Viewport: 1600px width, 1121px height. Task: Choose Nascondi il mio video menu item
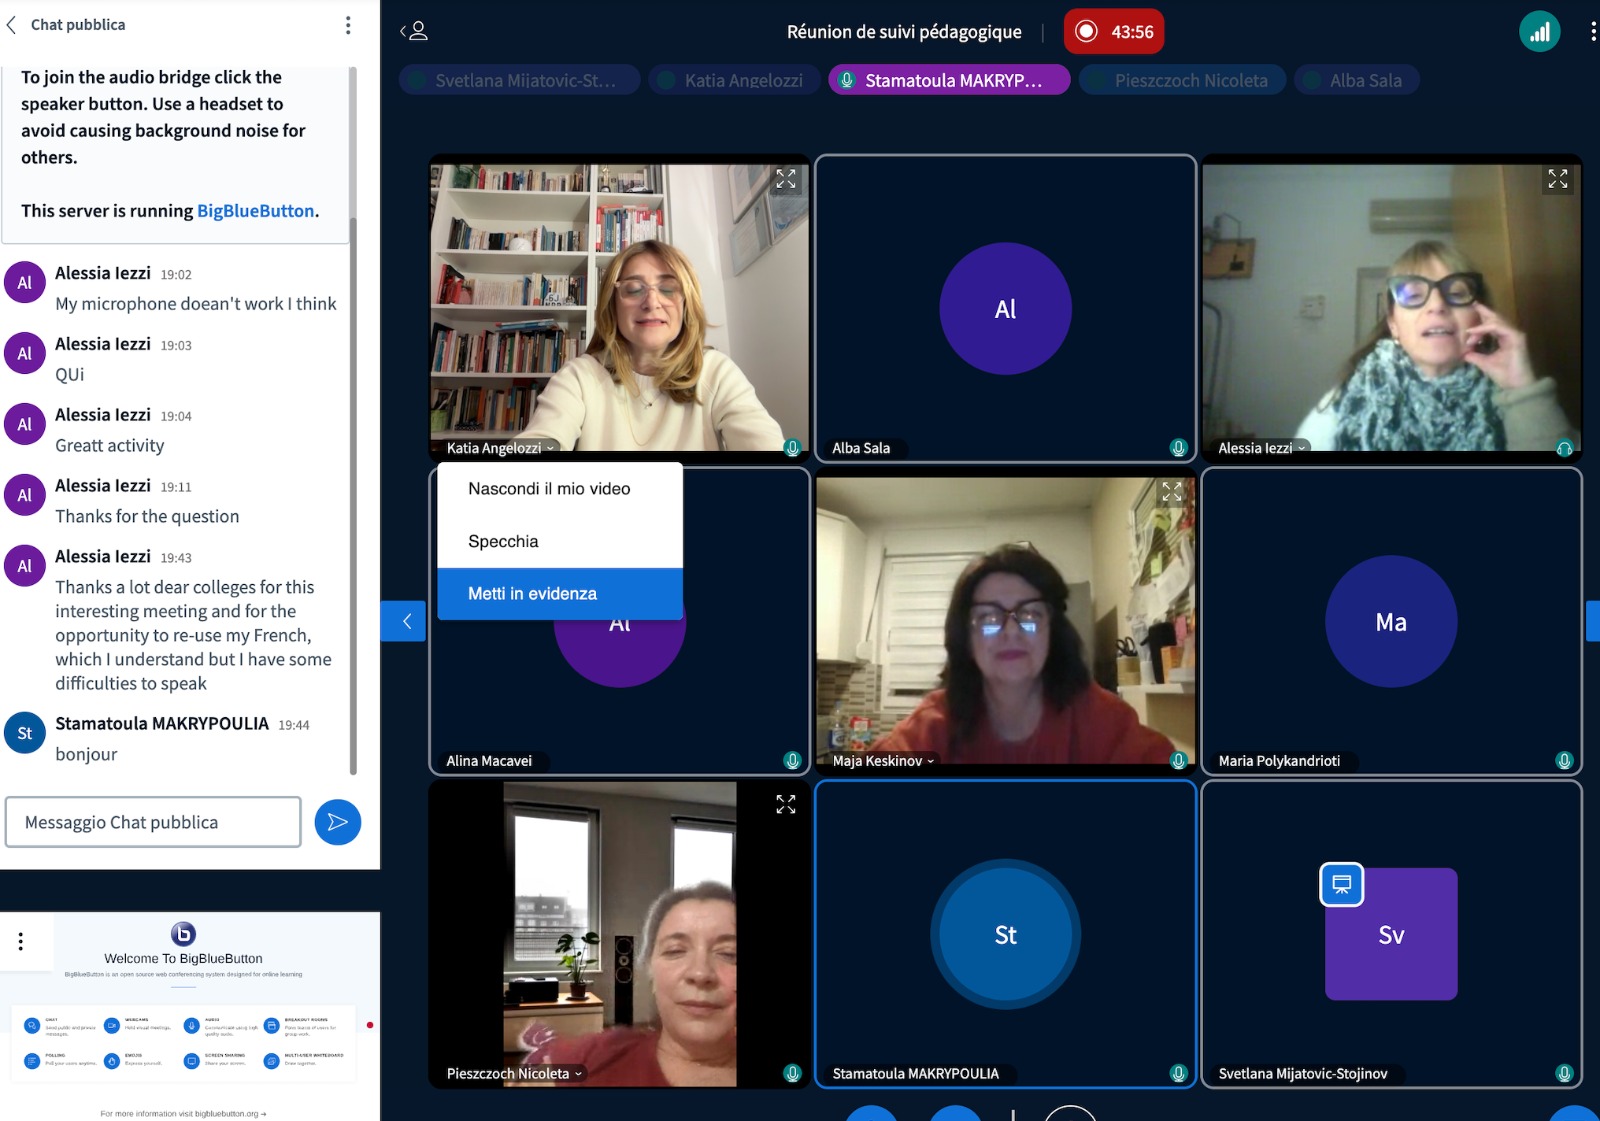pyautogui.click(x=560, y=489)
